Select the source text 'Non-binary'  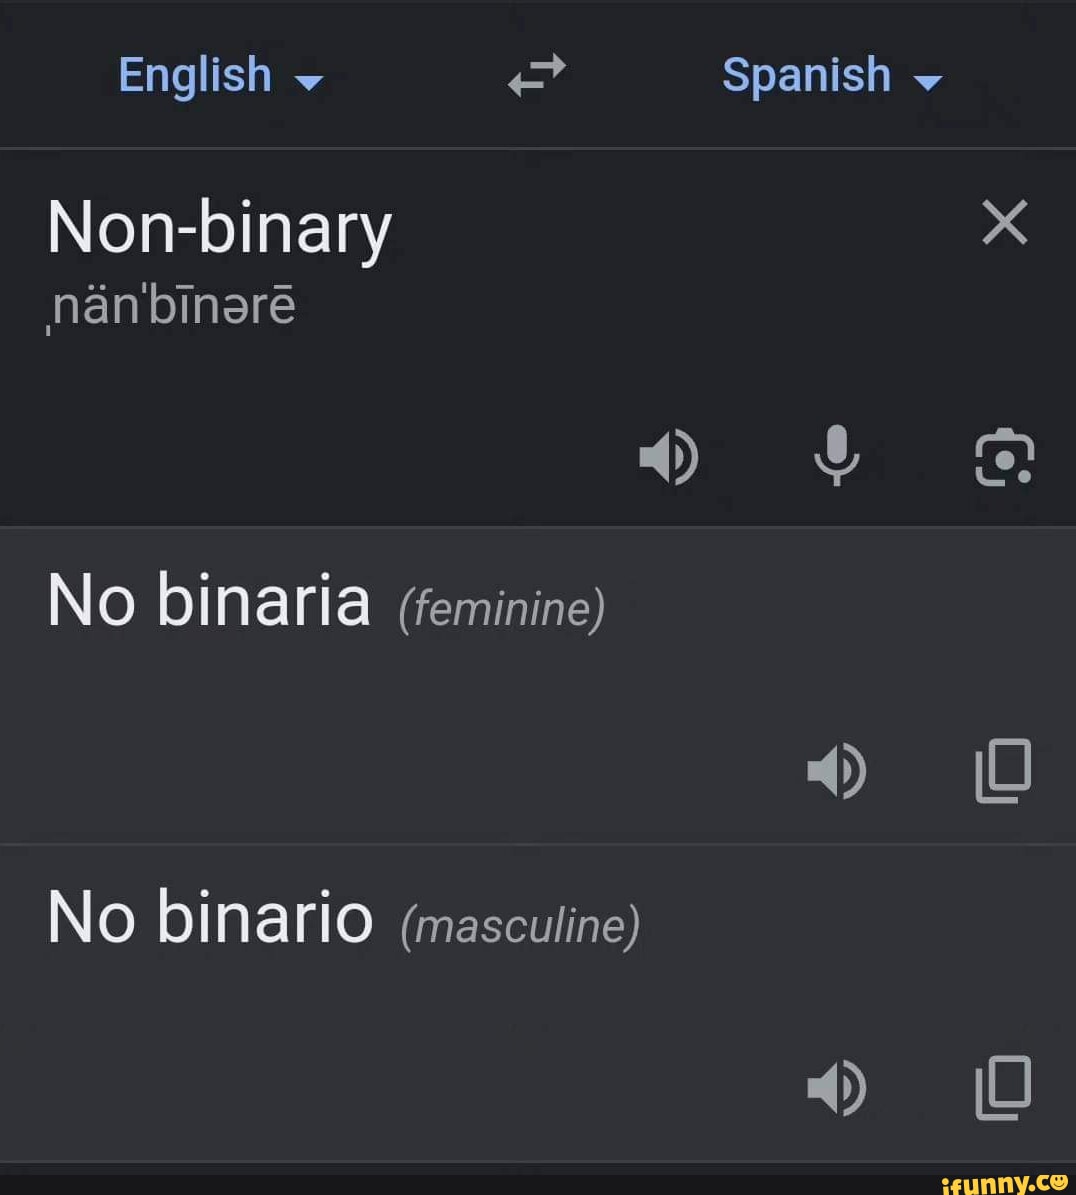pos(218,226)
